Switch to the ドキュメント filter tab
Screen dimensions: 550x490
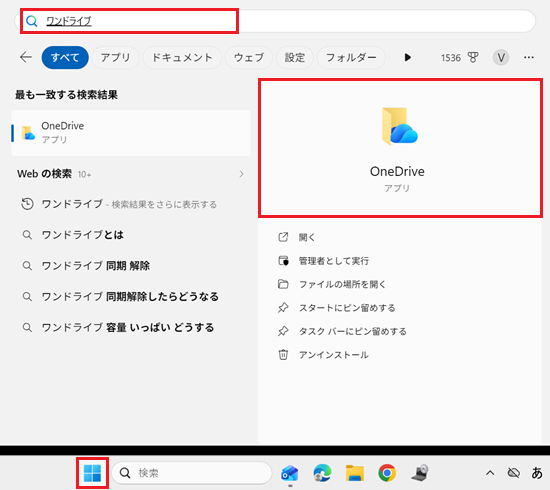pyautogui.click(x=182, y=57)
